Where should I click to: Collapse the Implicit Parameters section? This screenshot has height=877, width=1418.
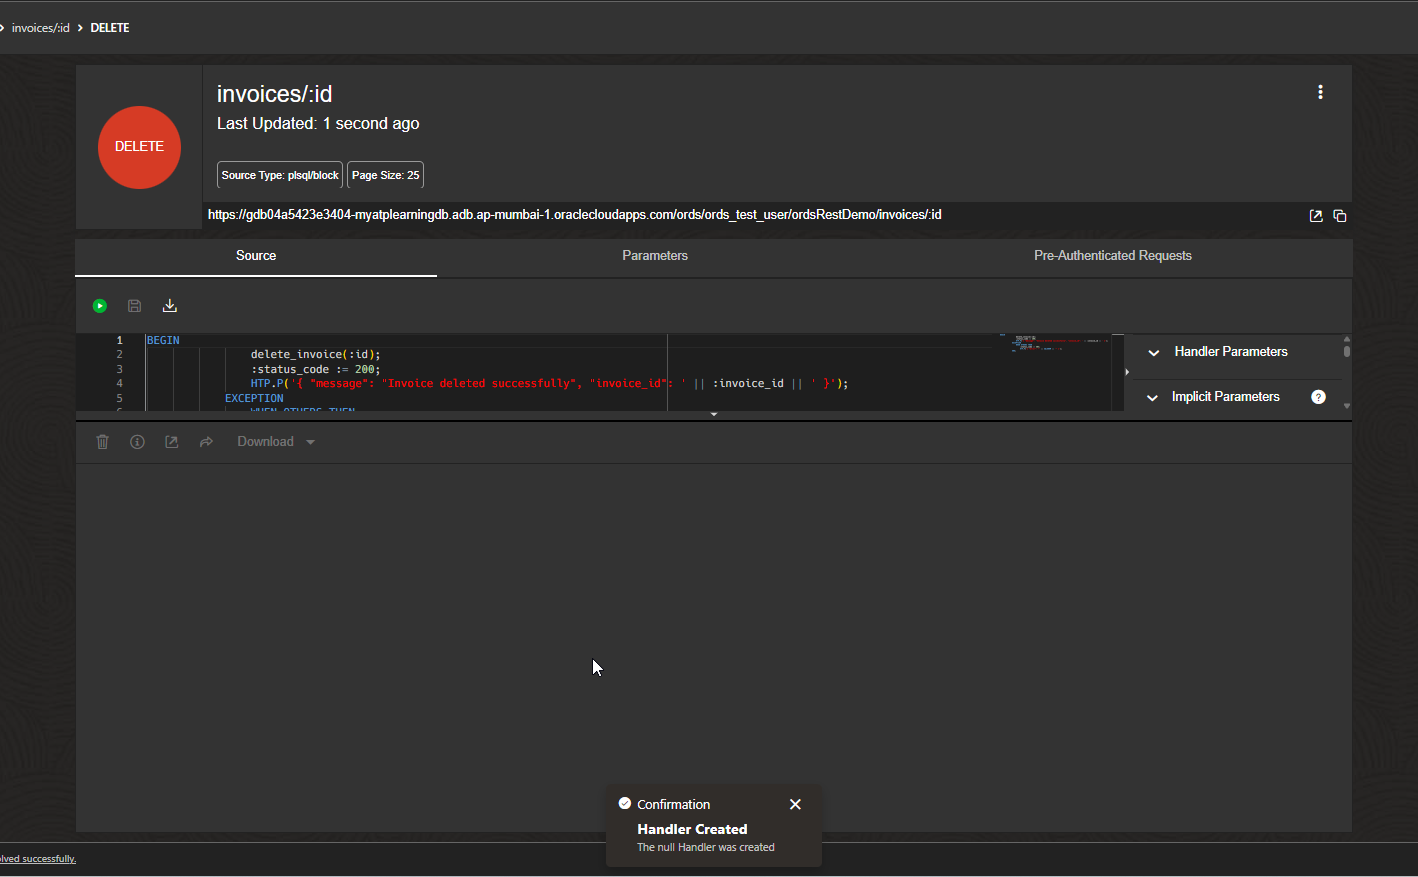[1153, 396]
